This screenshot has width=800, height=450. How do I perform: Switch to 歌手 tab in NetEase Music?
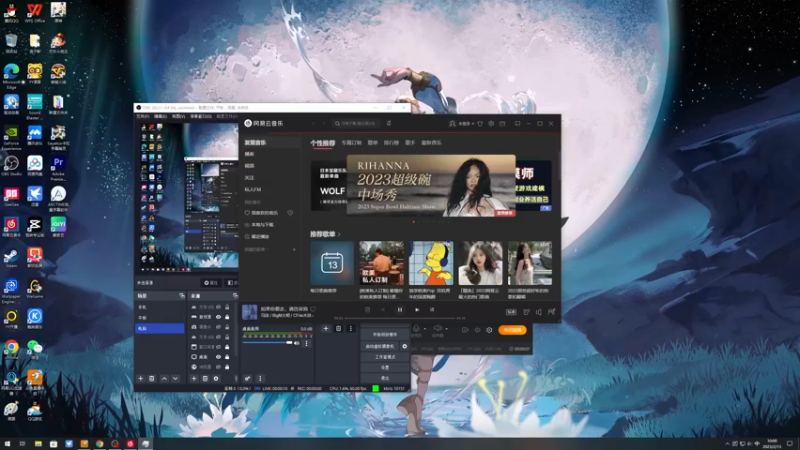point(410,143)
